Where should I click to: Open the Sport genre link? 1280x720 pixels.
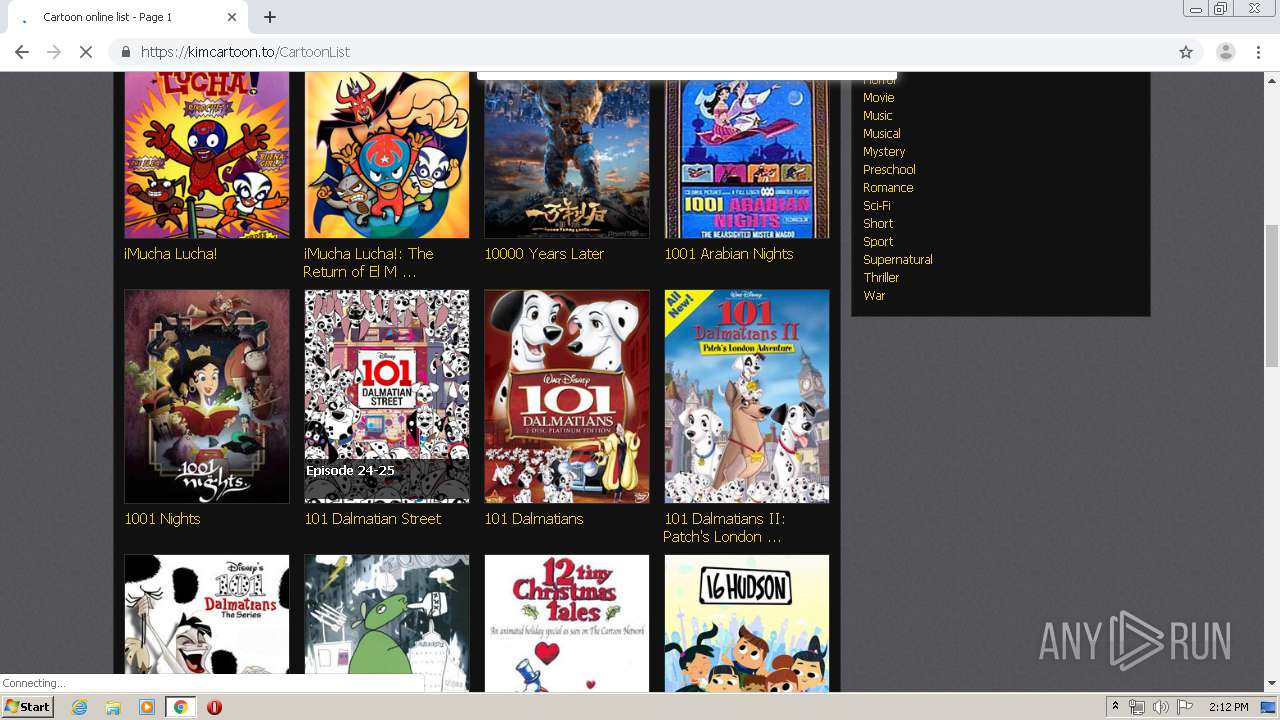coord(878,241)
